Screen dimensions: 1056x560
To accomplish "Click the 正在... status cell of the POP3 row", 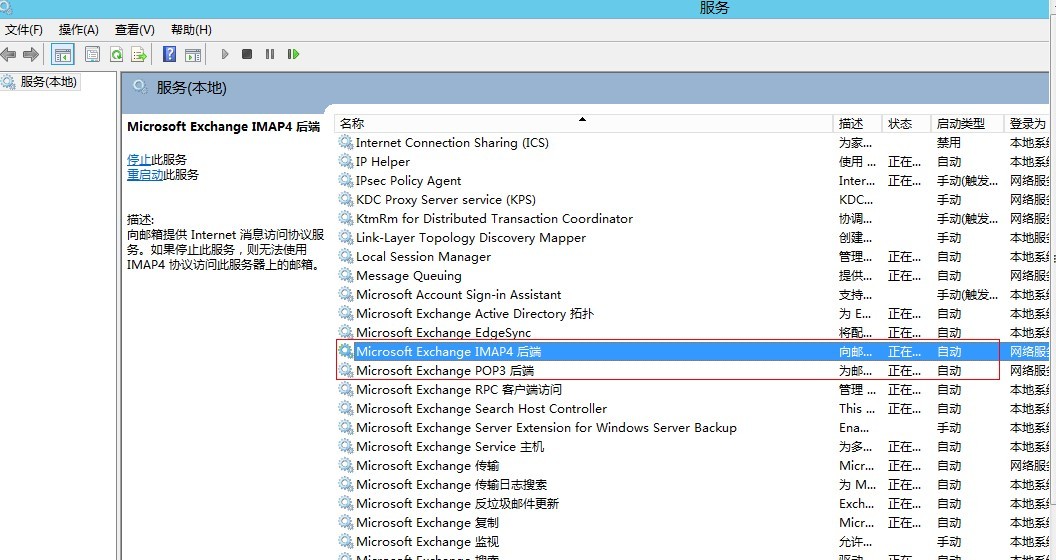I will pyautogui.click(x=904, y=370).
